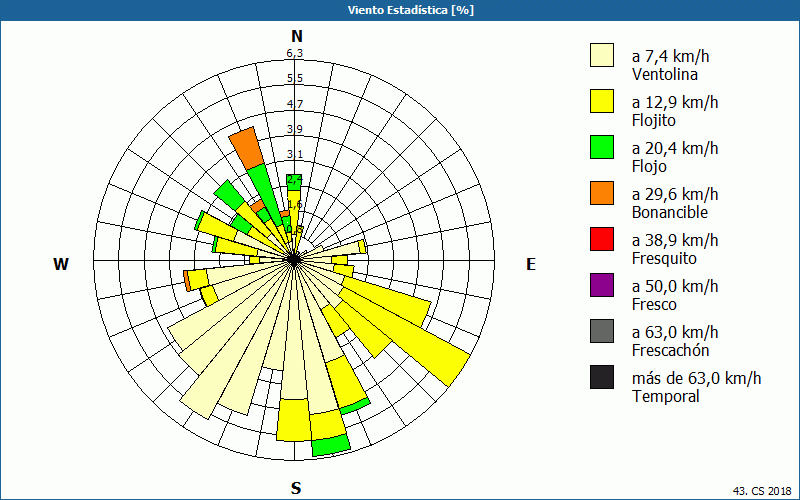
Task: Click the 'Flojo' legend label
Action: click(x=649, y=166)
